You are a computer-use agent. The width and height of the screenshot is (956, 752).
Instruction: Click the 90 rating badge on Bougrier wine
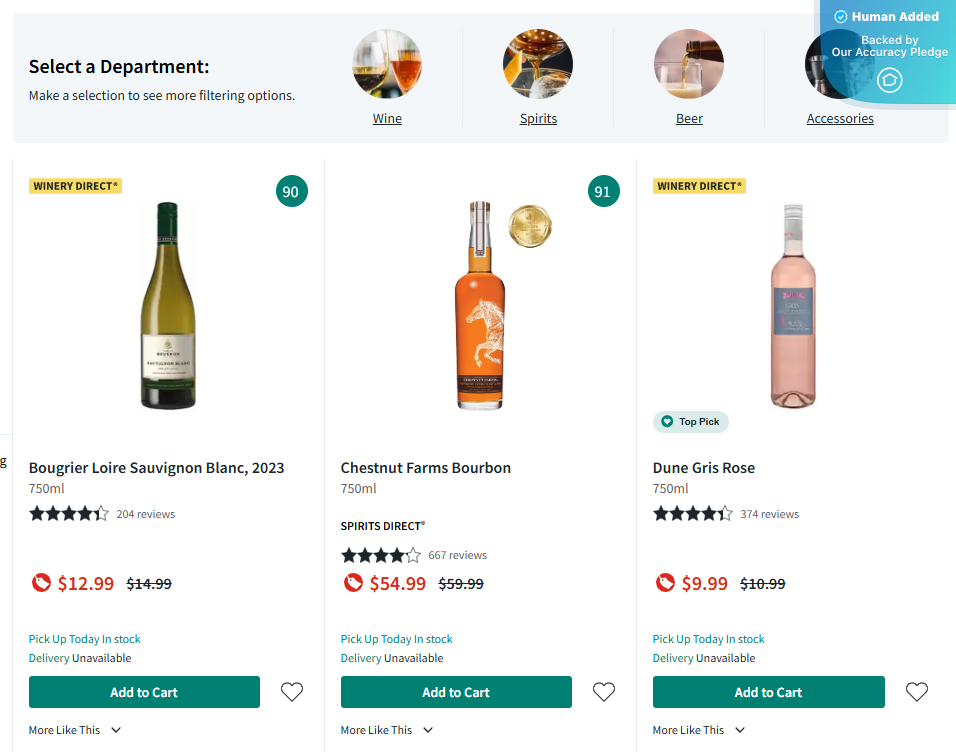click(x=292, y=191)
